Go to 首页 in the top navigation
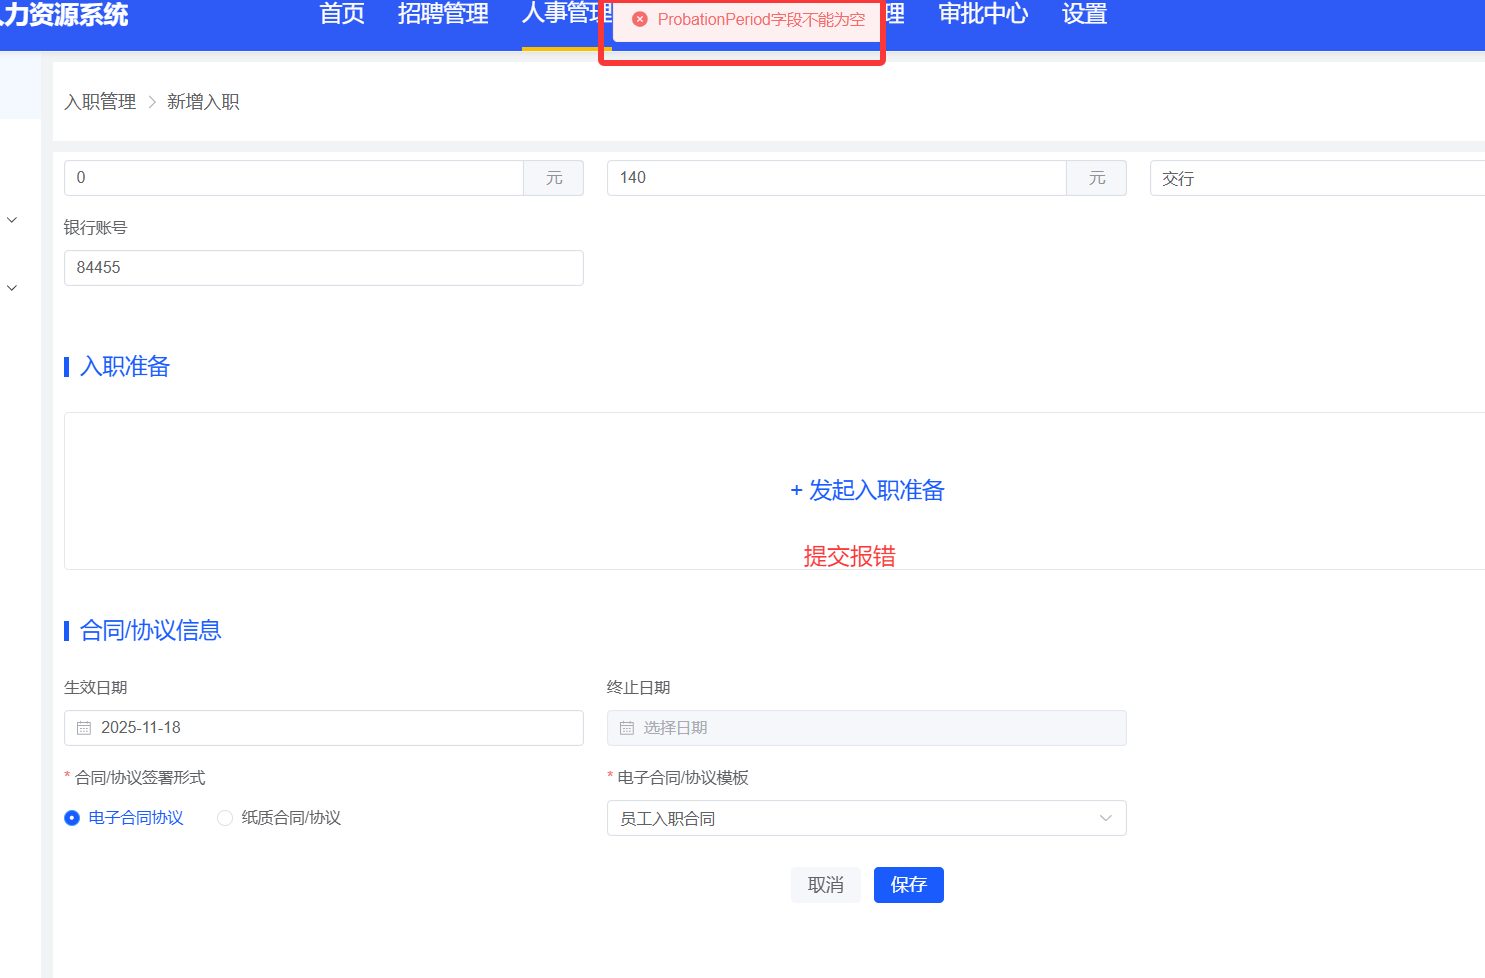1485x978 pixels. (x=342, y=15)
